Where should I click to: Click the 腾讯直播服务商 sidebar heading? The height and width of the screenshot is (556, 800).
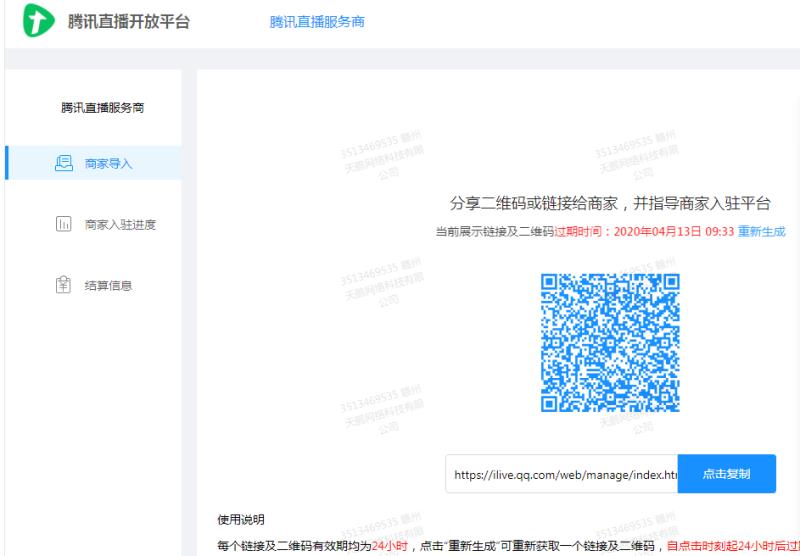point(103,108)
